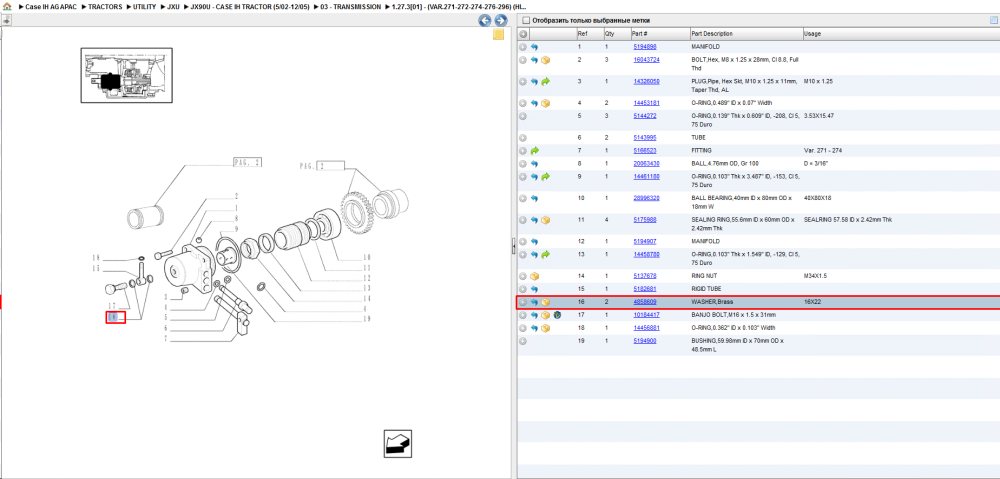Image resolution: width=1000 pixels, height=479 pixels.
Task: Click blue back-arrow icon on BALL 4.76mm row
Action: pos(534,164)
